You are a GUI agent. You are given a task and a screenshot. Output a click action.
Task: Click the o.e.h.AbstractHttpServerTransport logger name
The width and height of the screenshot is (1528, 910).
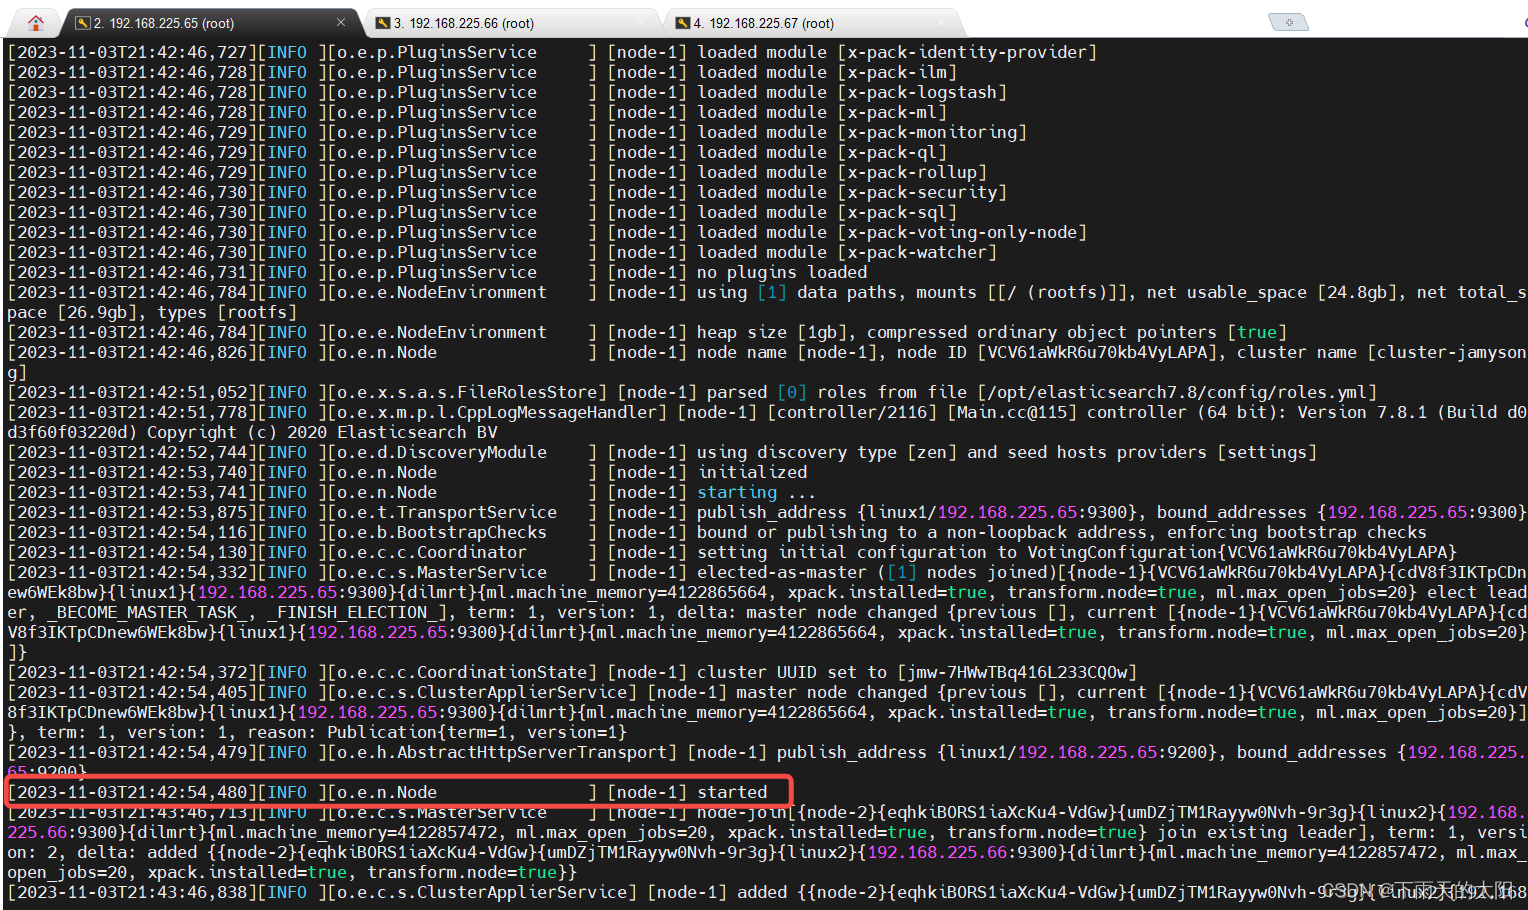coord(502,752)
